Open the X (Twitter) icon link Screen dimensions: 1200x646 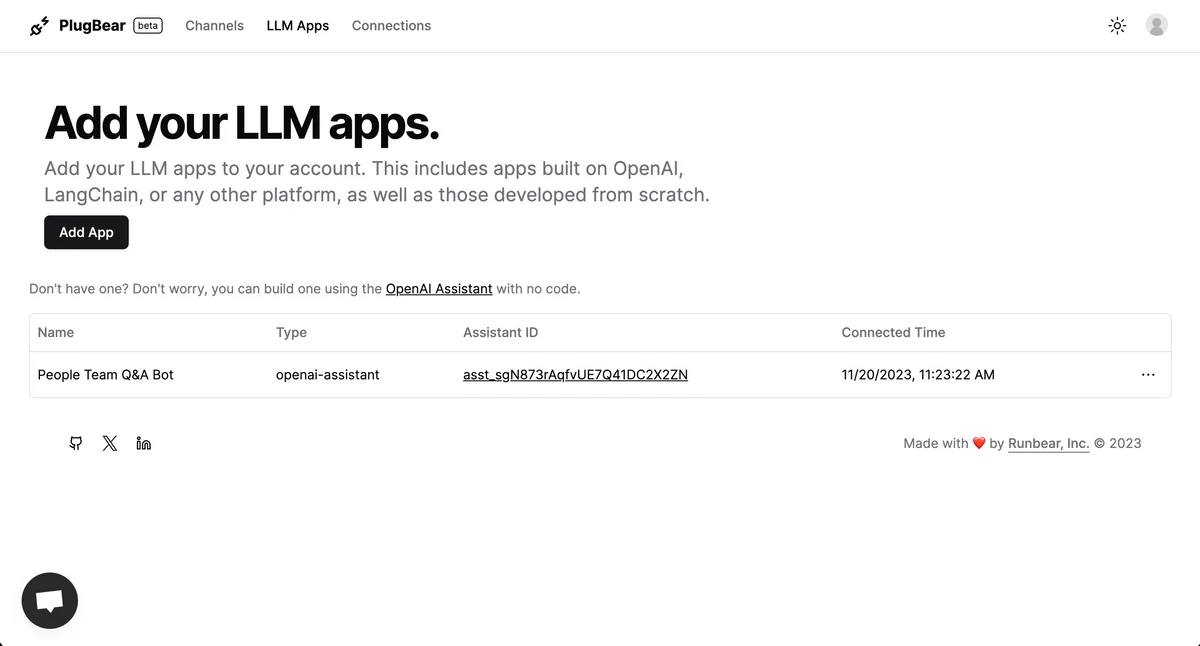(110, 443)
